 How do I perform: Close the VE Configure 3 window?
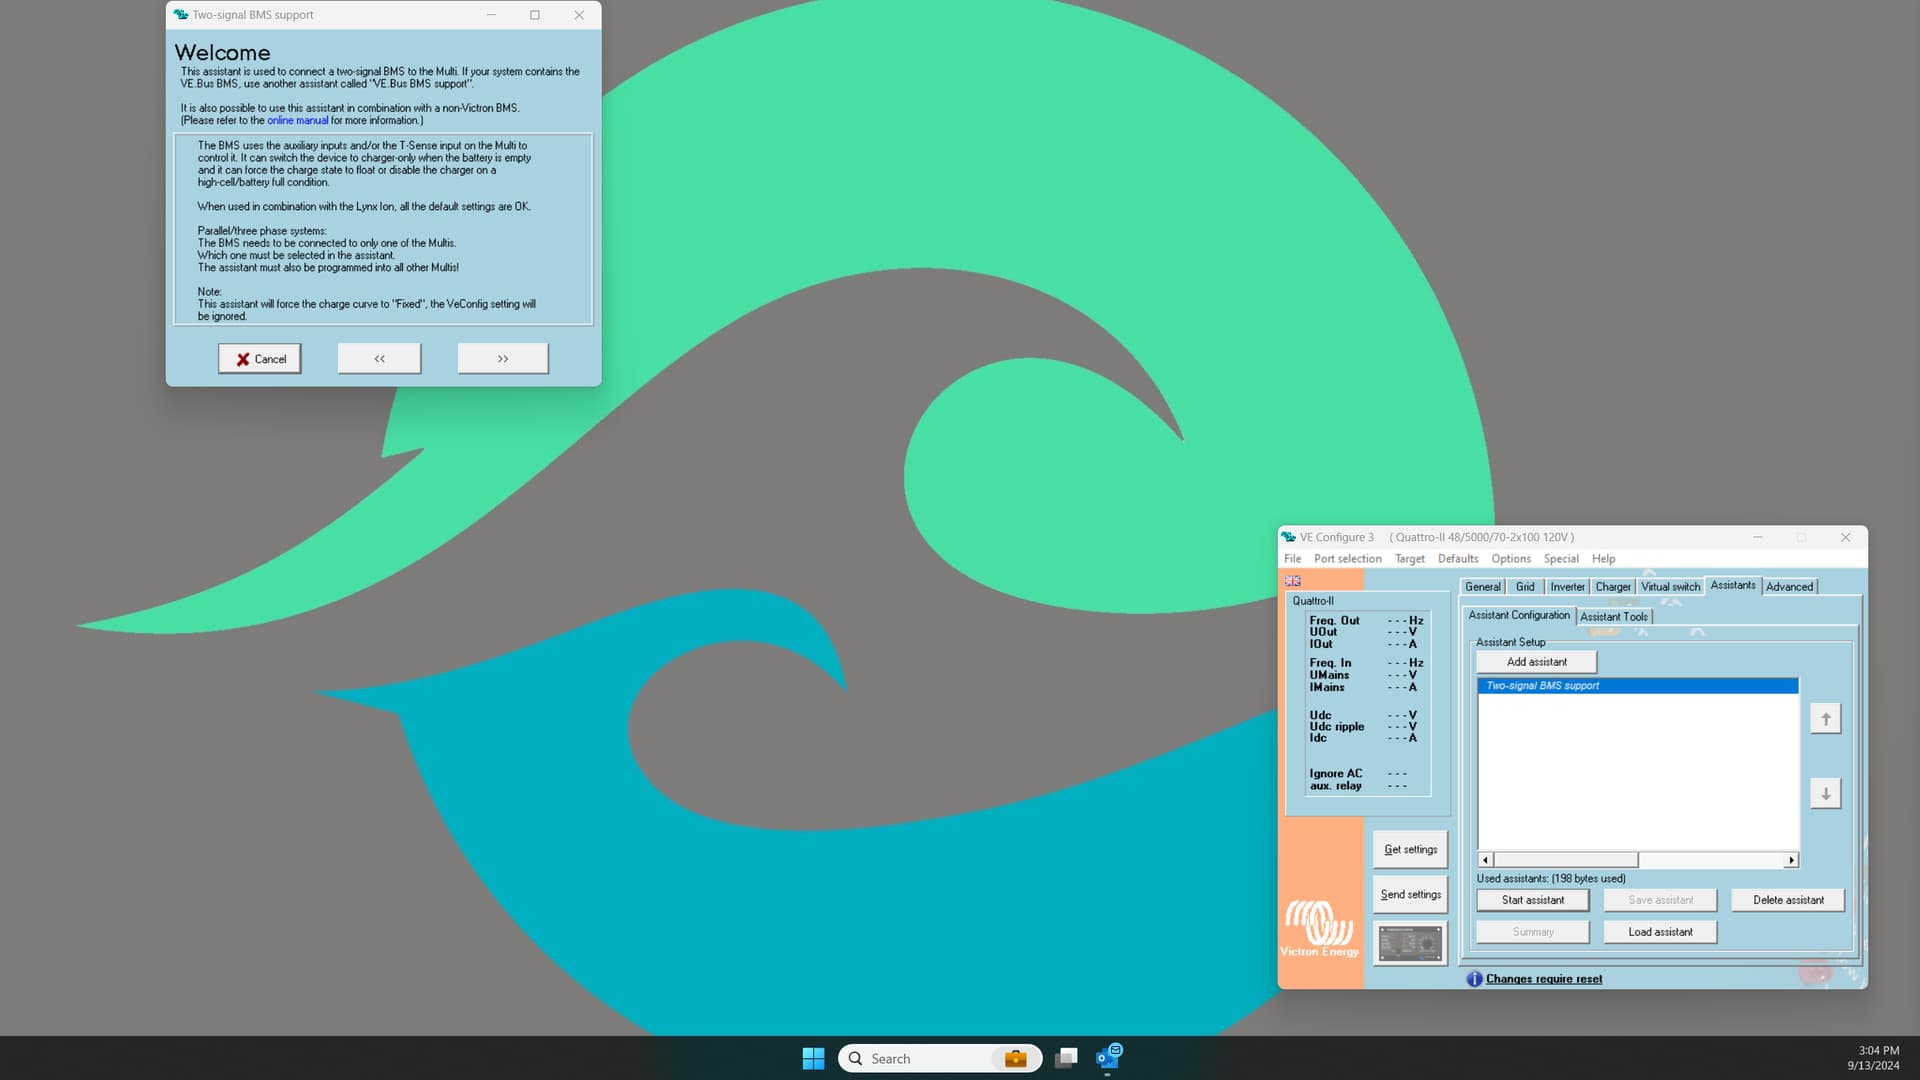point(1845,537)
